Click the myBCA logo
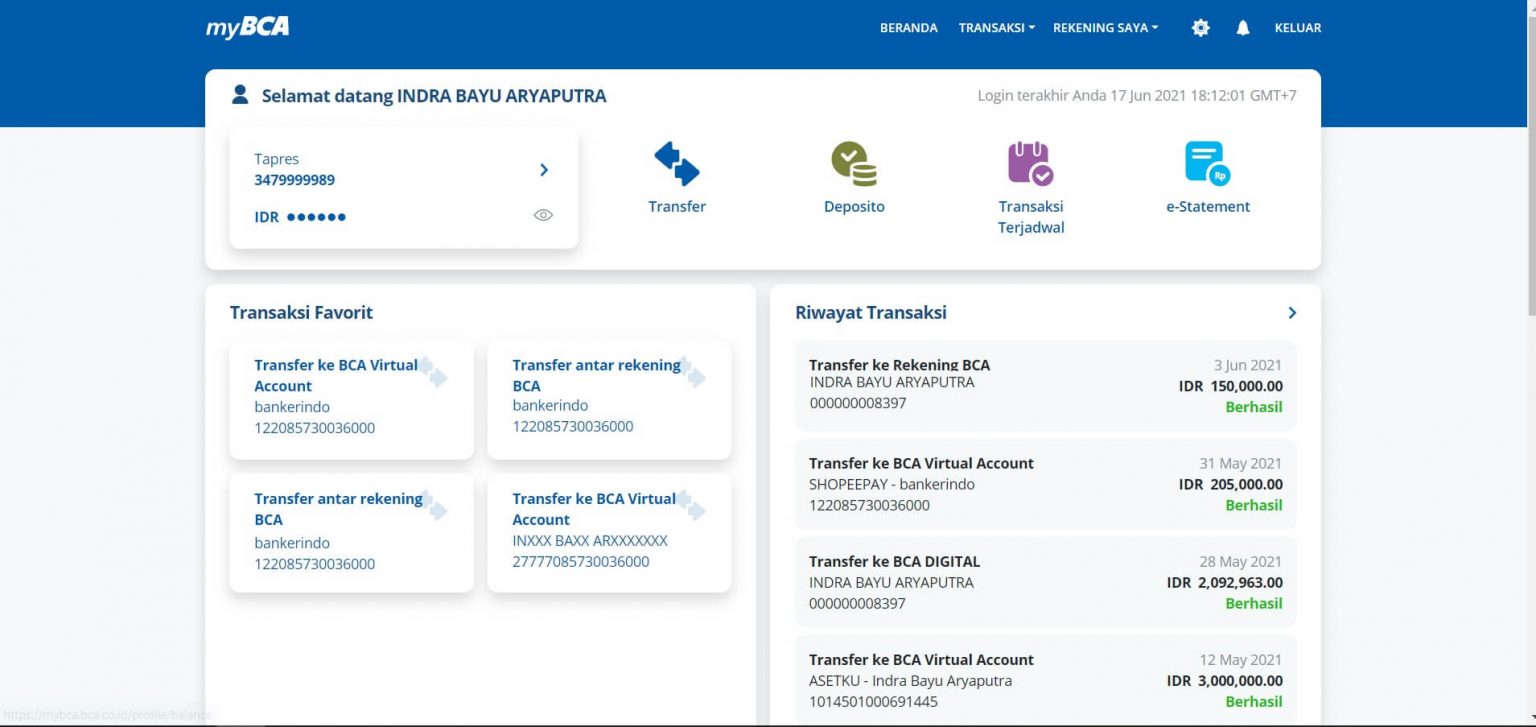The width and height of the screenshot is (1536, 727). 246,26
